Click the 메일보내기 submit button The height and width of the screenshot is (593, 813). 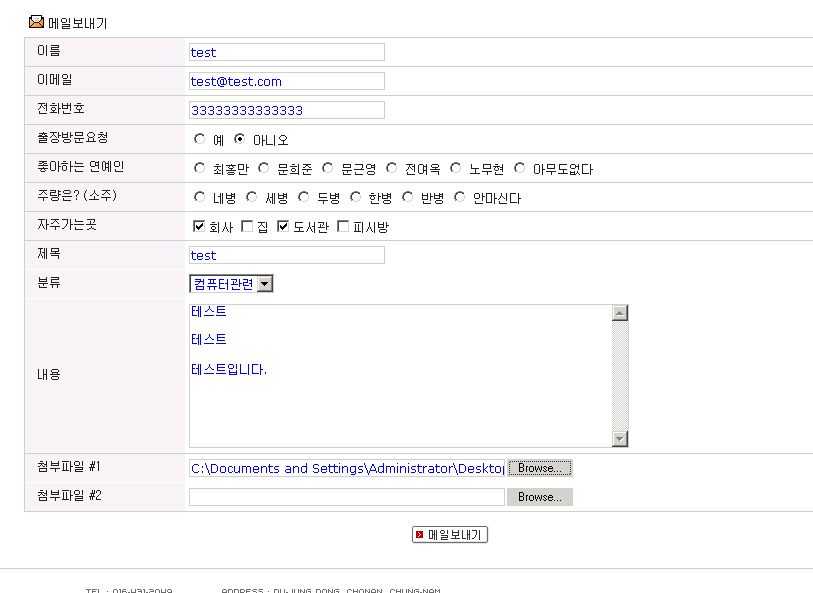[449, 535]
